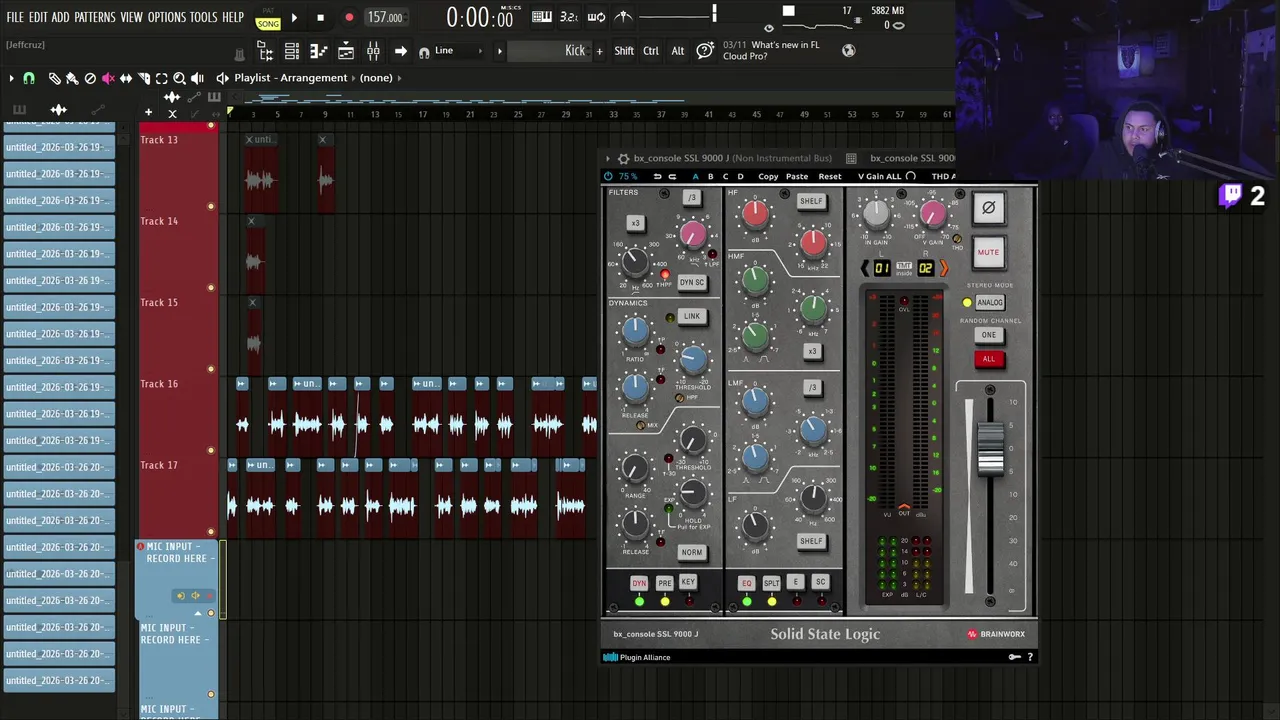Choose the Select marquee tool
Screen dimensions: 1280x720
pos(162,78)
